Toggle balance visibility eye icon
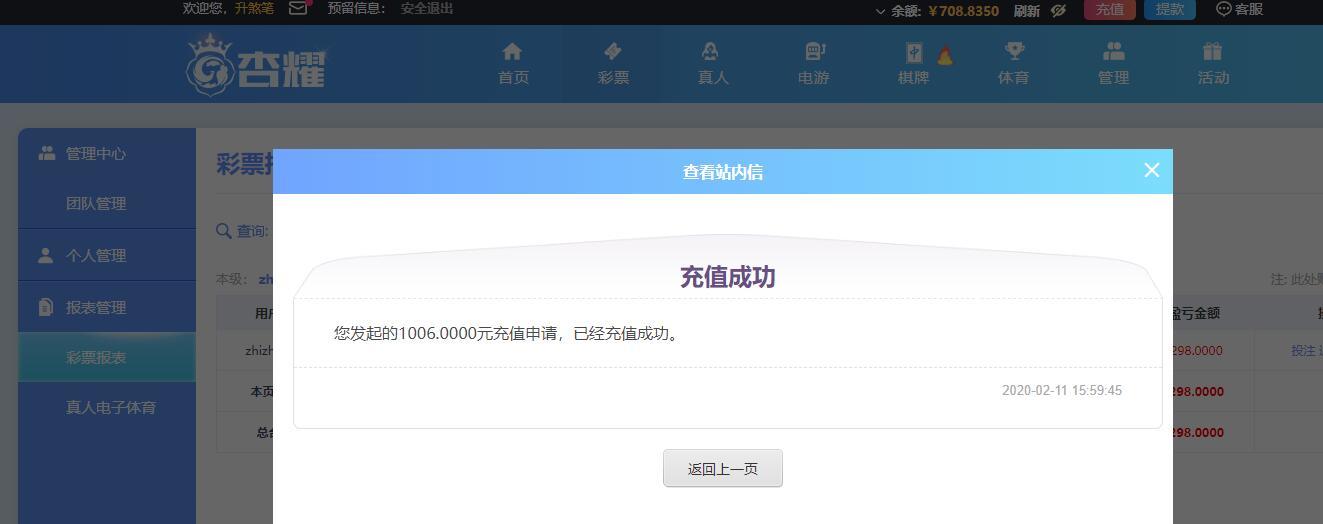Screen dimensions: 1323x524 point(1058,10)
